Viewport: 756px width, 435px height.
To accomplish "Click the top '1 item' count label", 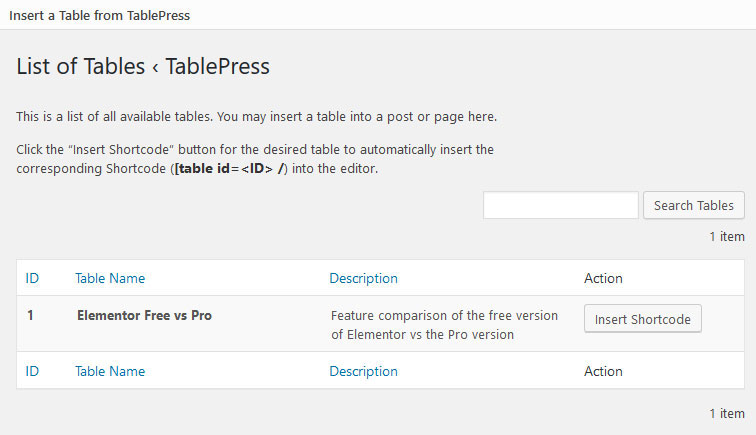I will [x=726, y=237].
